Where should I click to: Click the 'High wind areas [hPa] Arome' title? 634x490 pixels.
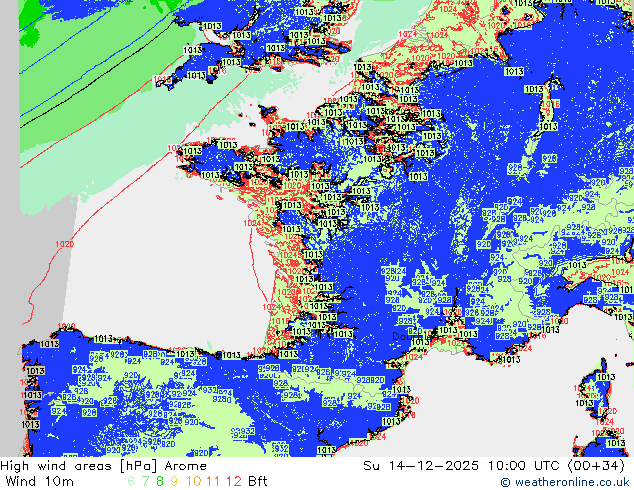pyautogui.click(x=104, y=466)
